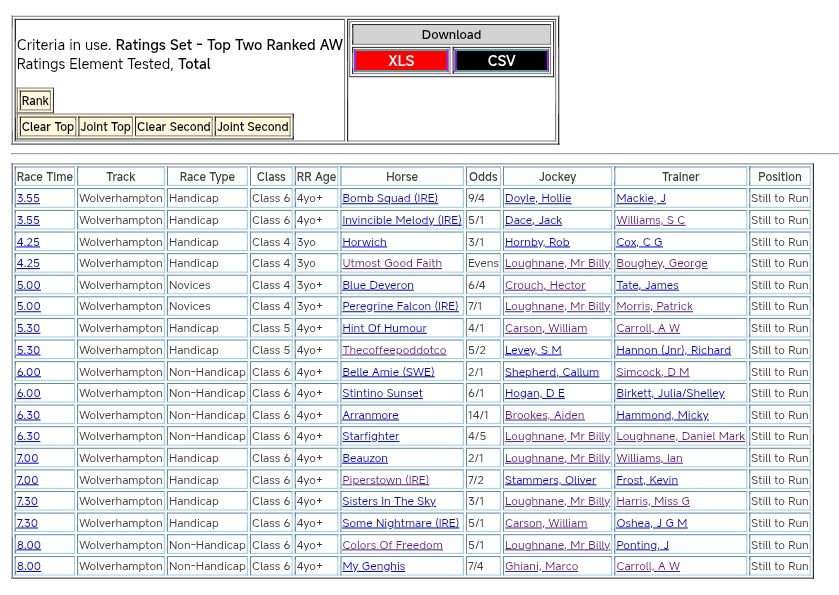Open jockey Brookes, Aiden link
The height and width of the screenshot is (595, 839).
544,415
